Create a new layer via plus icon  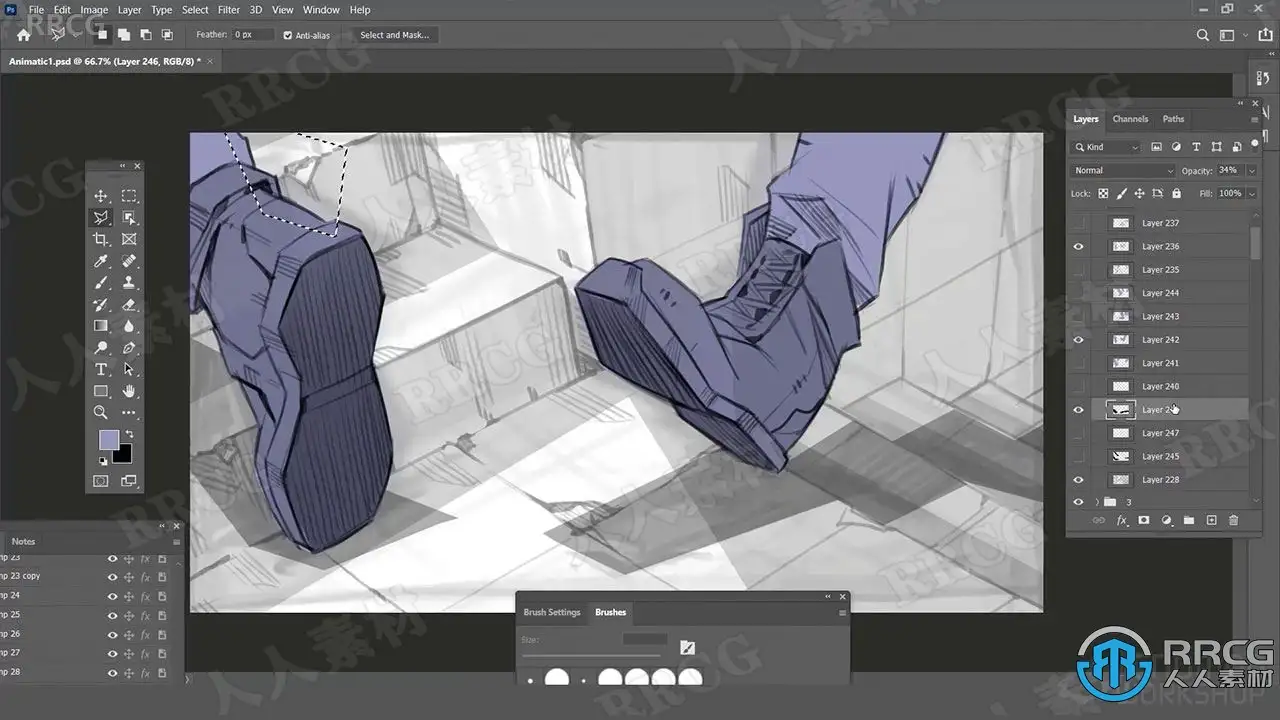click(1211, 520)
